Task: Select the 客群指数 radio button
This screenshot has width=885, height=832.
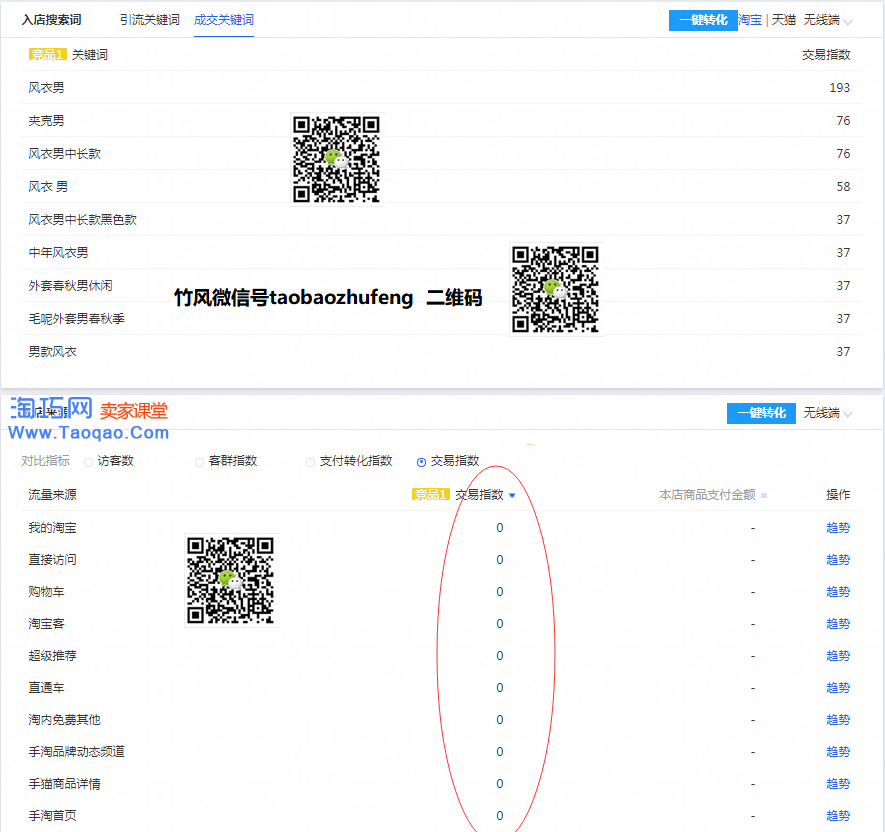Action: (x=199, y=462)
